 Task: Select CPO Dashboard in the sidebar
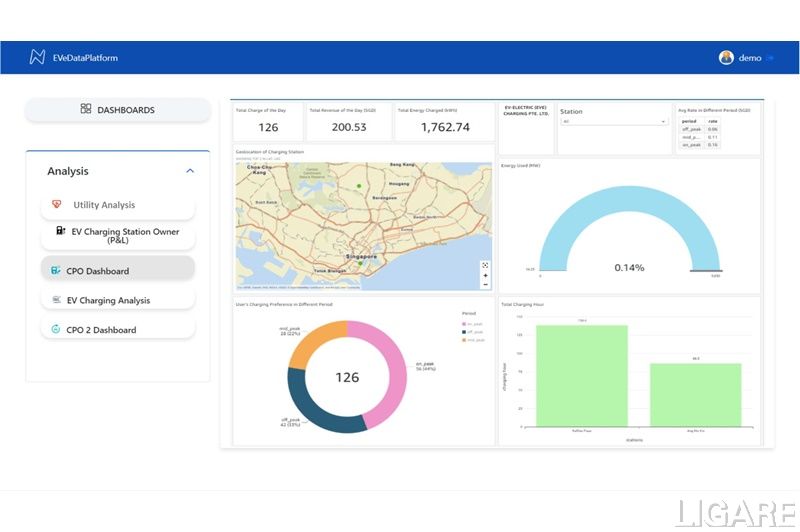tap(118, 271)
